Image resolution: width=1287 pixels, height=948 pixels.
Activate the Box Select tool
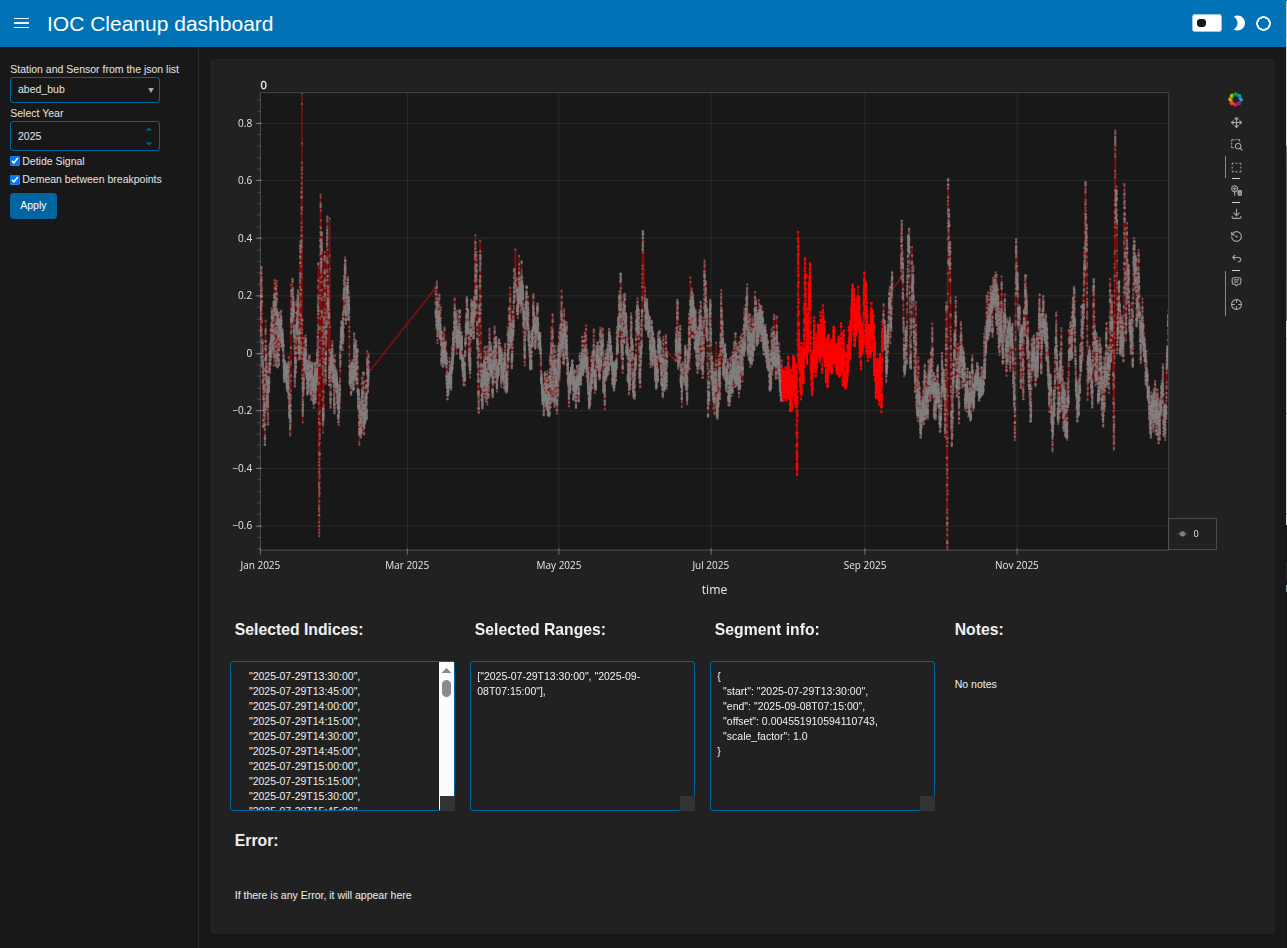1236,168
